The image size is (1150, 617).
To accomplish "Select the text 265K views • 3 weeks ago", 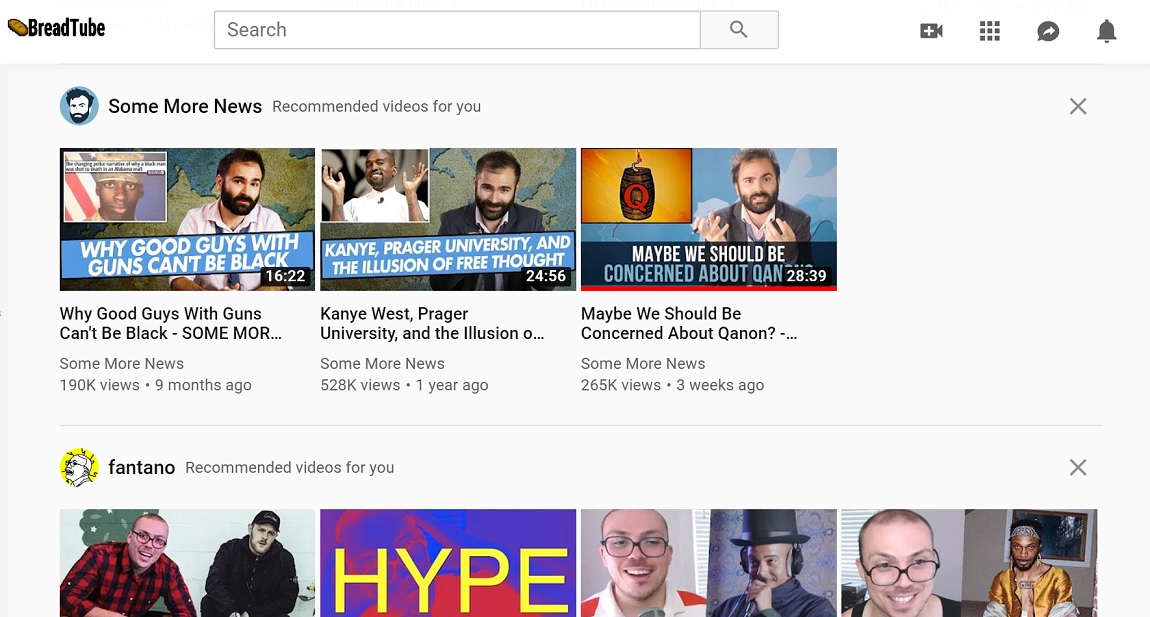I will [x=673, y=385].
